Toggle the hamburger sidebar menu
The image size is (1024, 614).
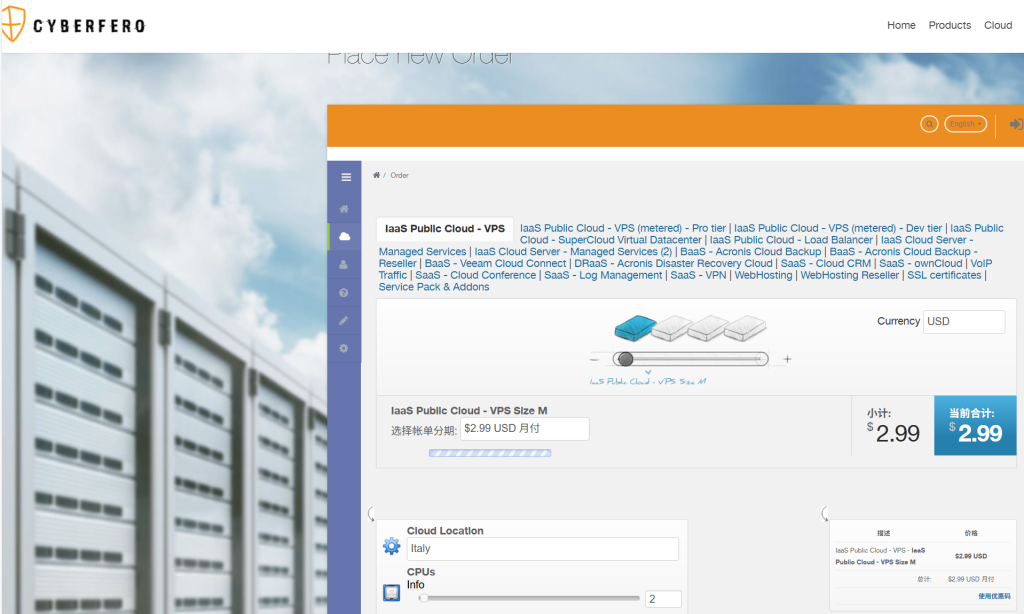(346, 177)
